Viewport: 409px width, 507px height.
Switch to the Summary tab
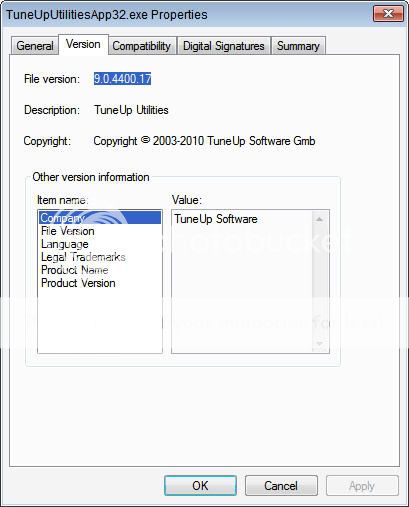pyautogui.click(x=298, y=46)
